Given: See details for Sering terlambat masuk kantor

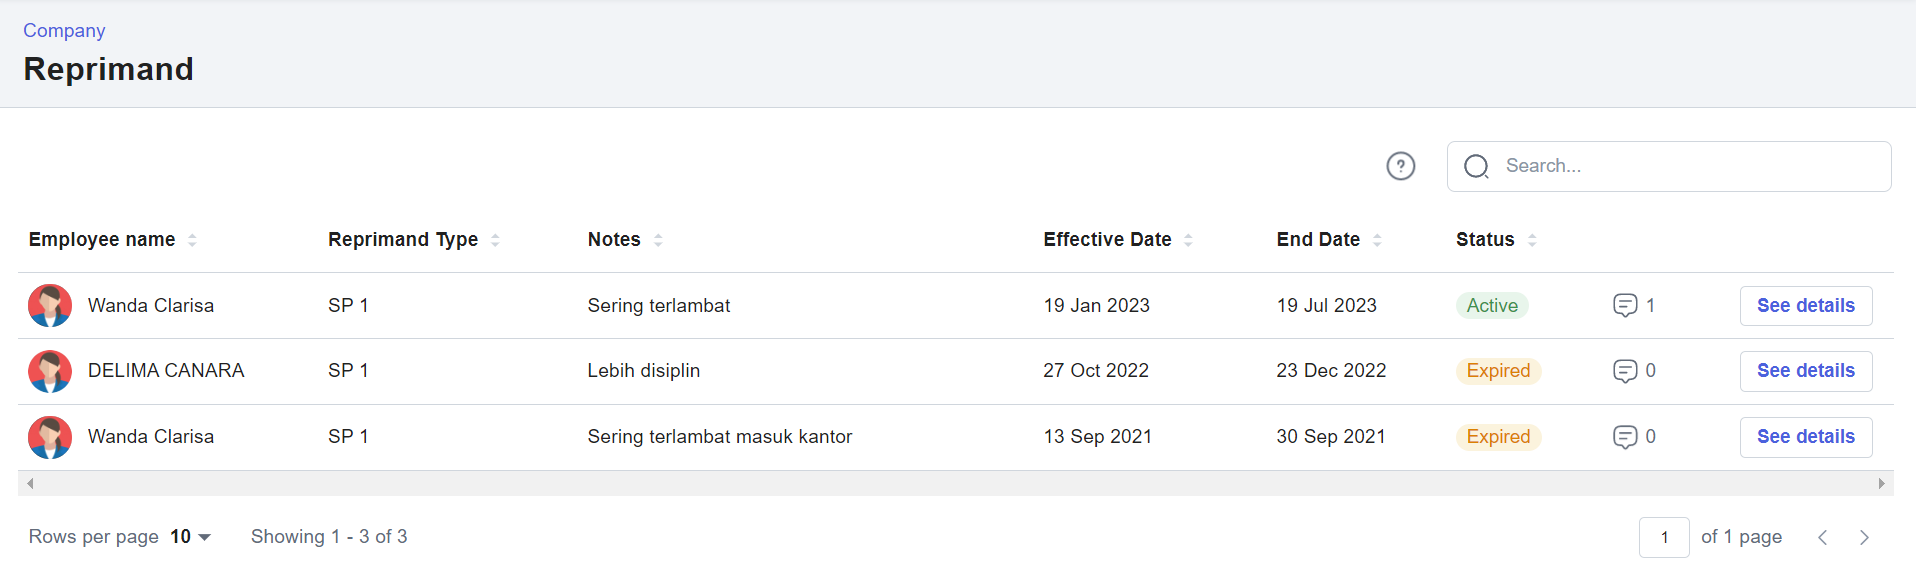Looking at the screenshot, I should (x=1806, y=437).
